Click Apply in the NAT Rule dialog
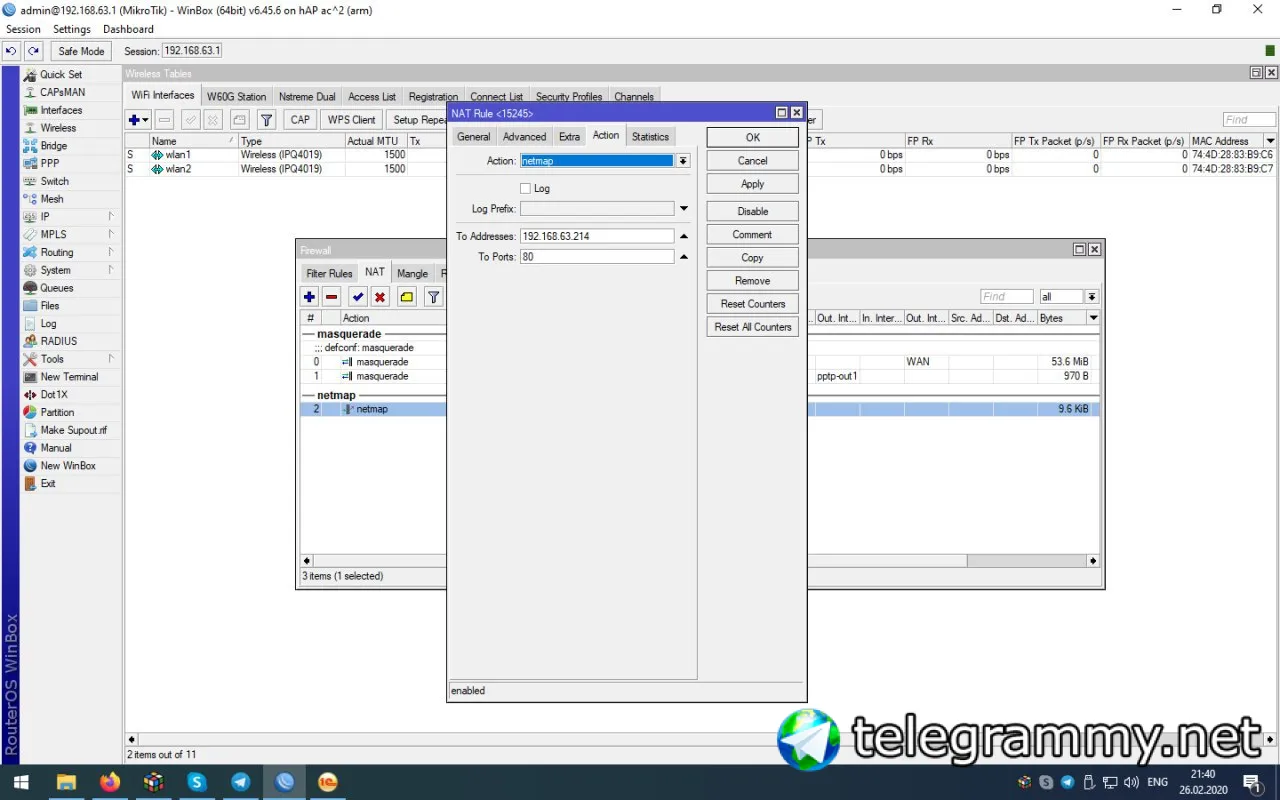The width and height of the screenshot is (1280, 800). click(753, 184)
